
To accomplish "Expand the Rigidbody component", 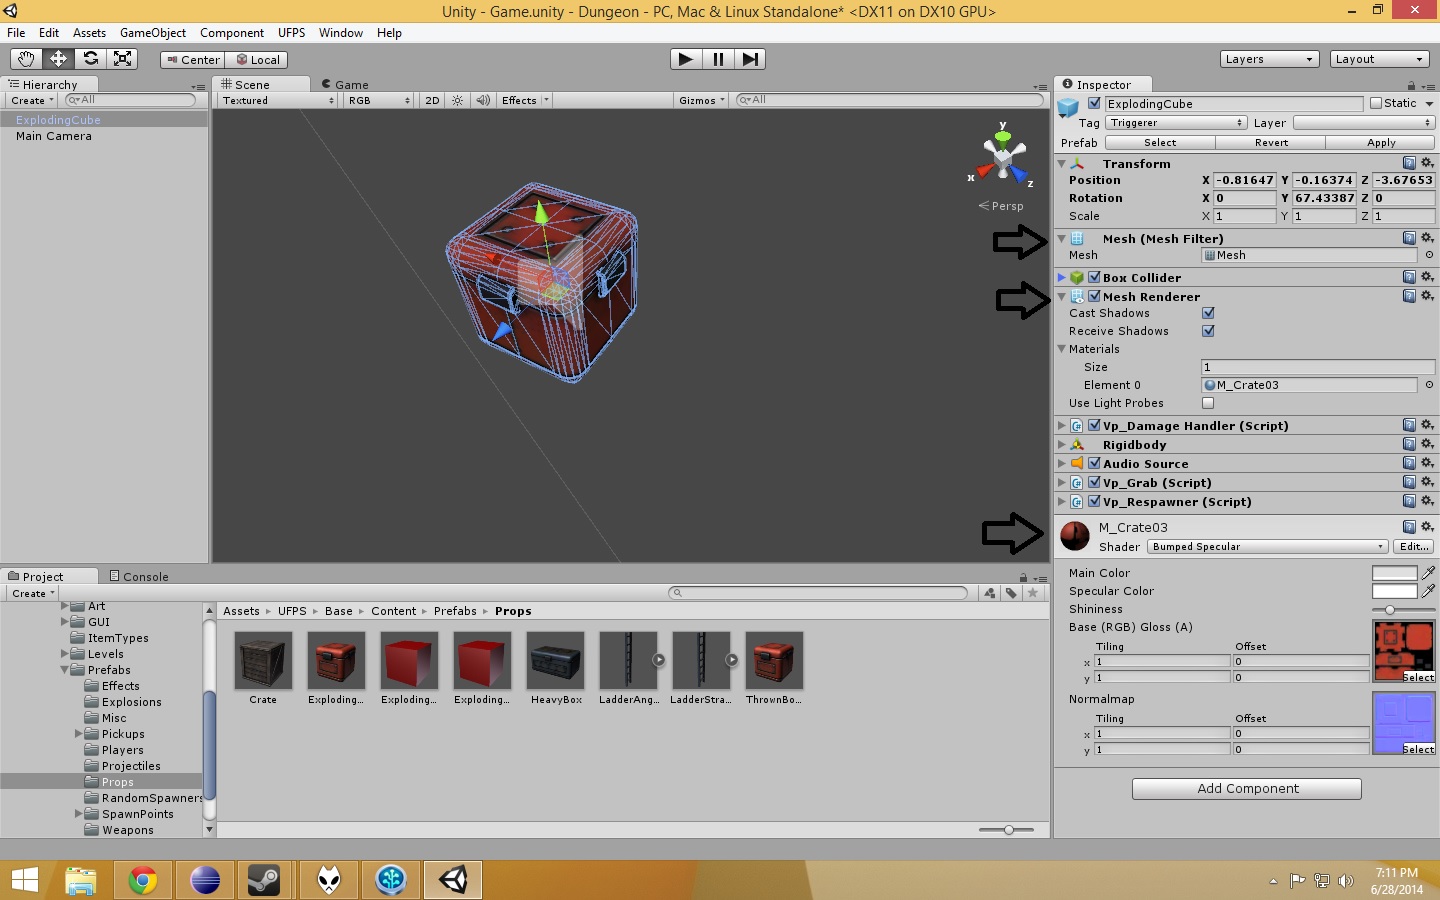I will (1062, 445).
